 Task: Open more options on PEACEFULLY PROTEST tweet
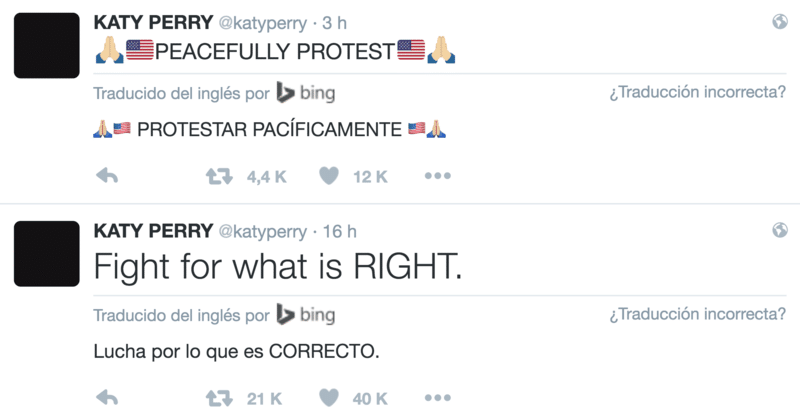(438, 176)
